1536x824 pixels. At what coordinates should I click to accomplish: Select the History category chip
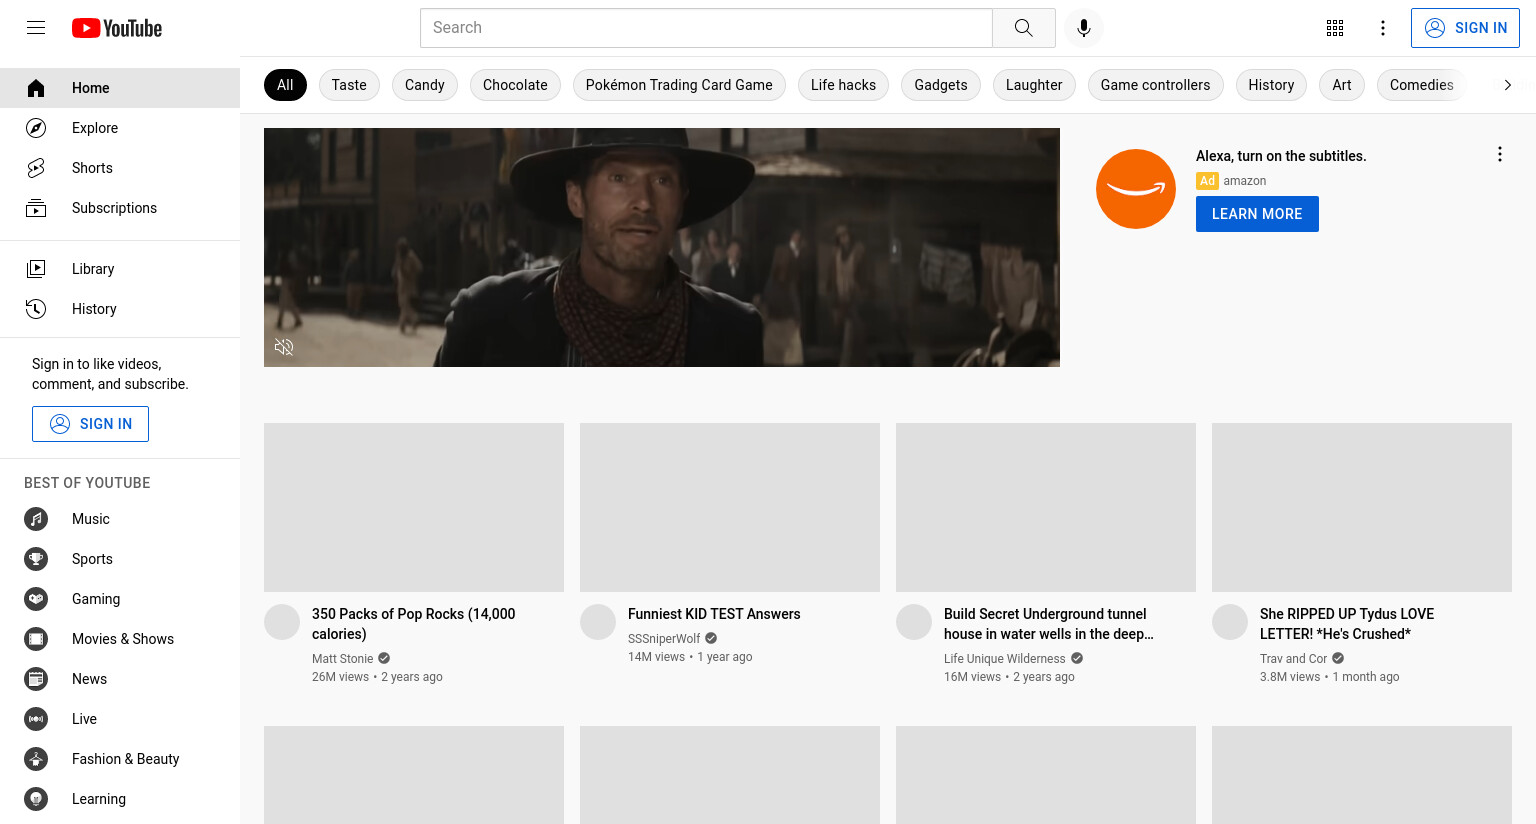pos(1271,85)
